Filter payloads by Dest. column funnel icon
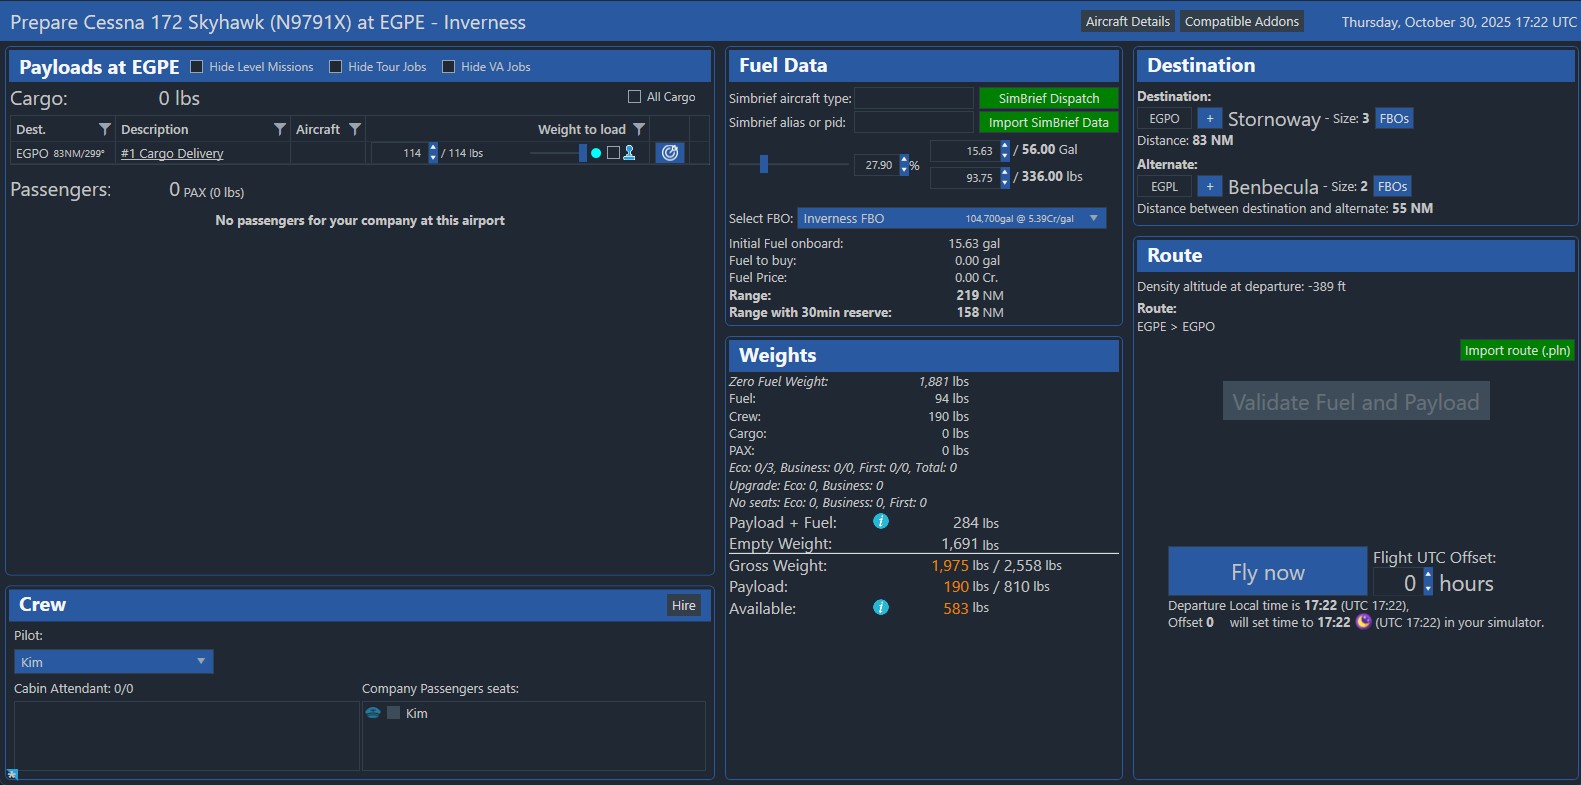Viewport: 1581px width, 785px height. pos(104,129)
